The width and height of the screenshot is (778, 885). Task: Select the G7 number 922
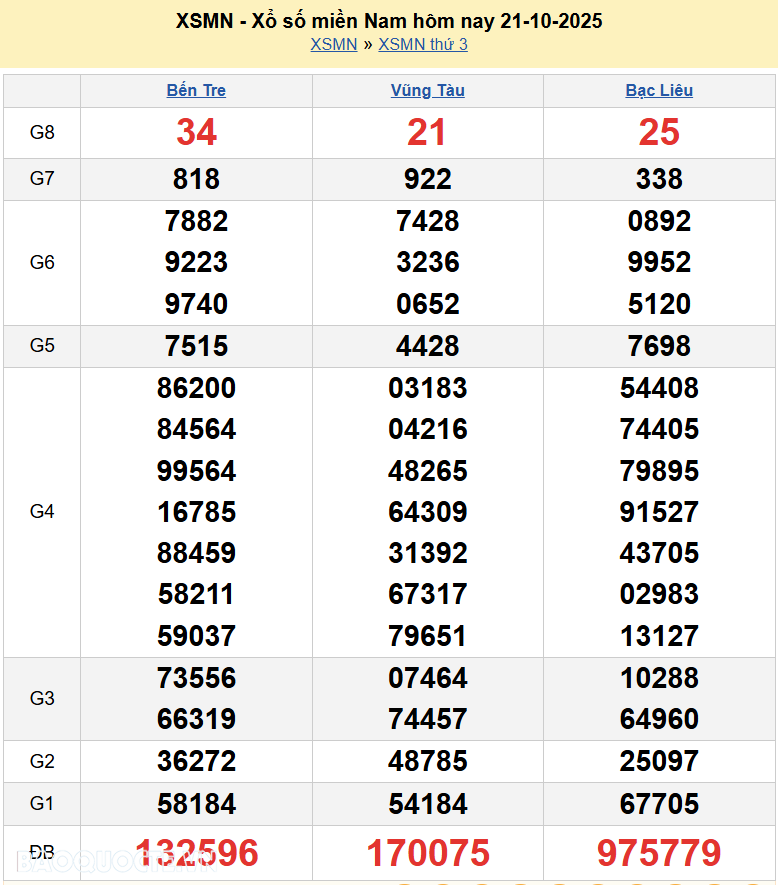coord(427,179)
